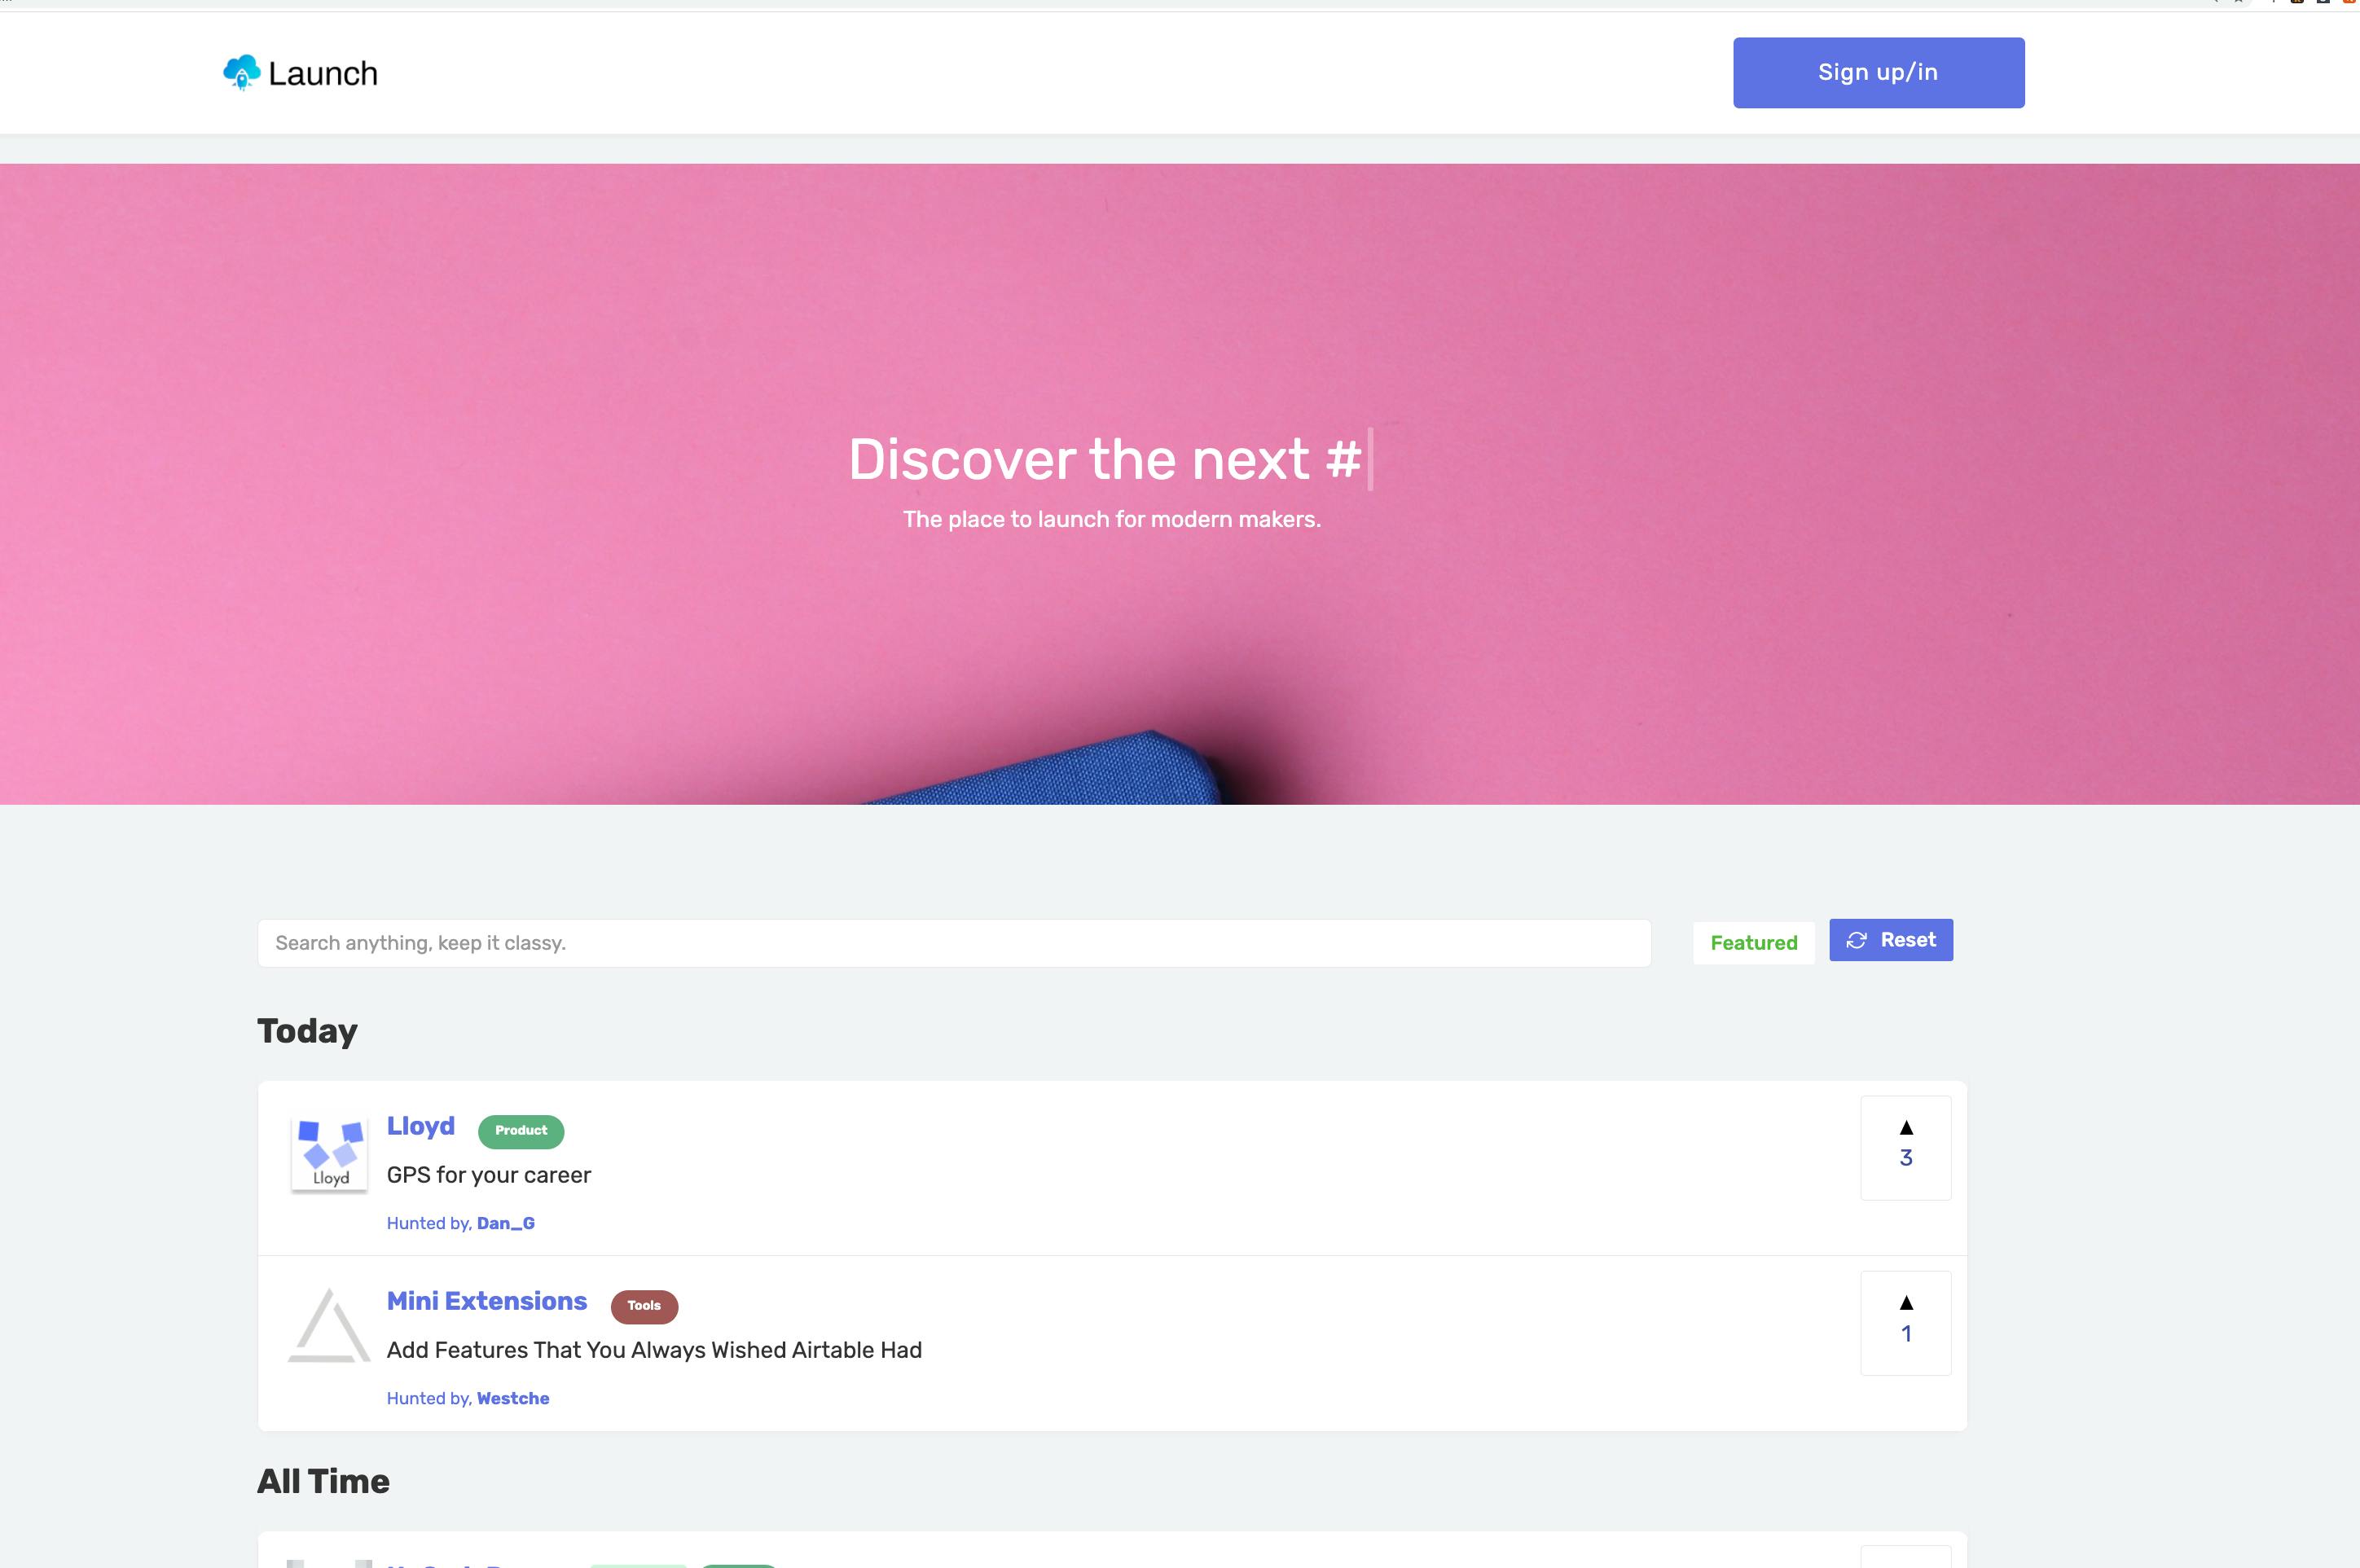Screen dimensions: 2360x1568
Task: Click the Discover the next # headline
Action: point(1105,459)
